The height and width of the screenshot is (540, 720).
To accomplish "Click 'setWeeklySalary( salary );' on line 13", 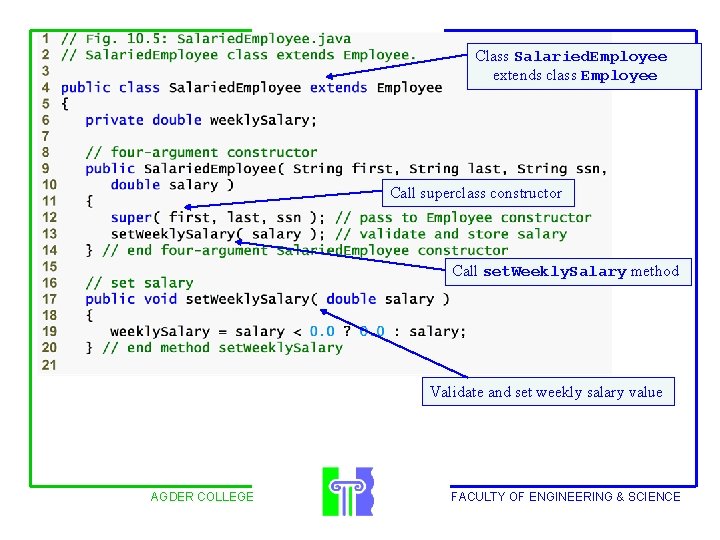I will pos(218,234).
